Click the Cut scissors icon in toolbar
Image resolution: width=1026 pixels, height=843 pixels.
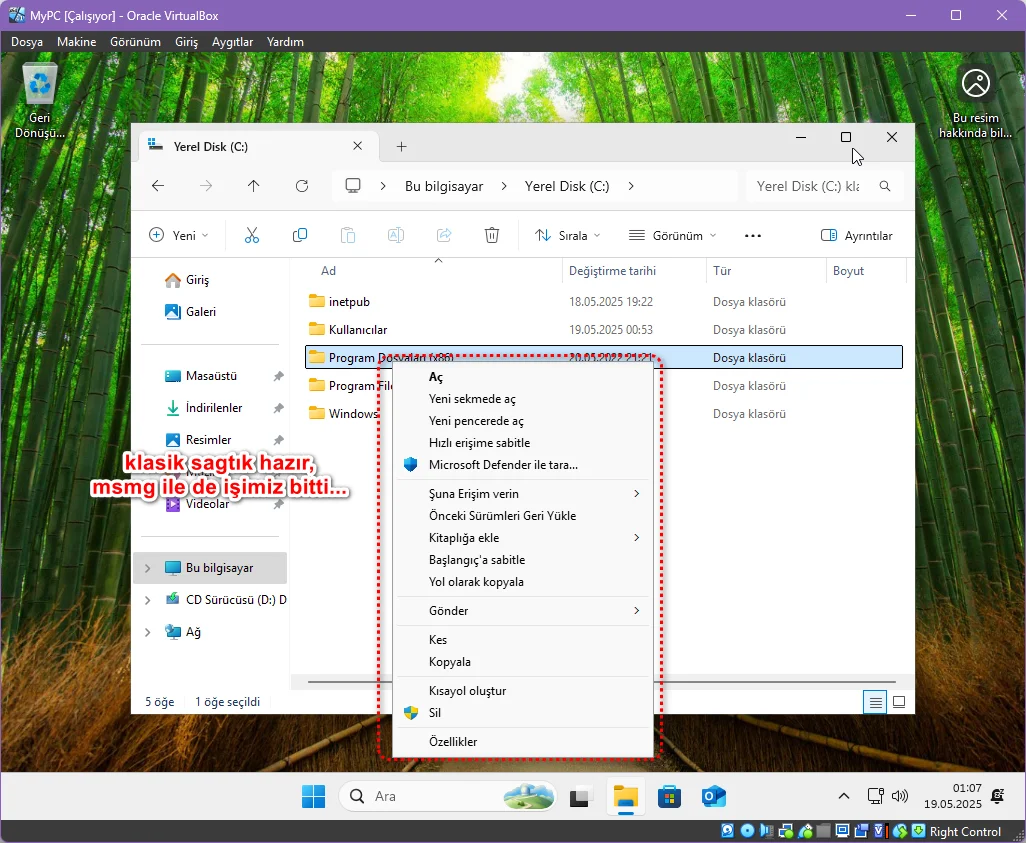pyautogui.click(x=252, y=236)
